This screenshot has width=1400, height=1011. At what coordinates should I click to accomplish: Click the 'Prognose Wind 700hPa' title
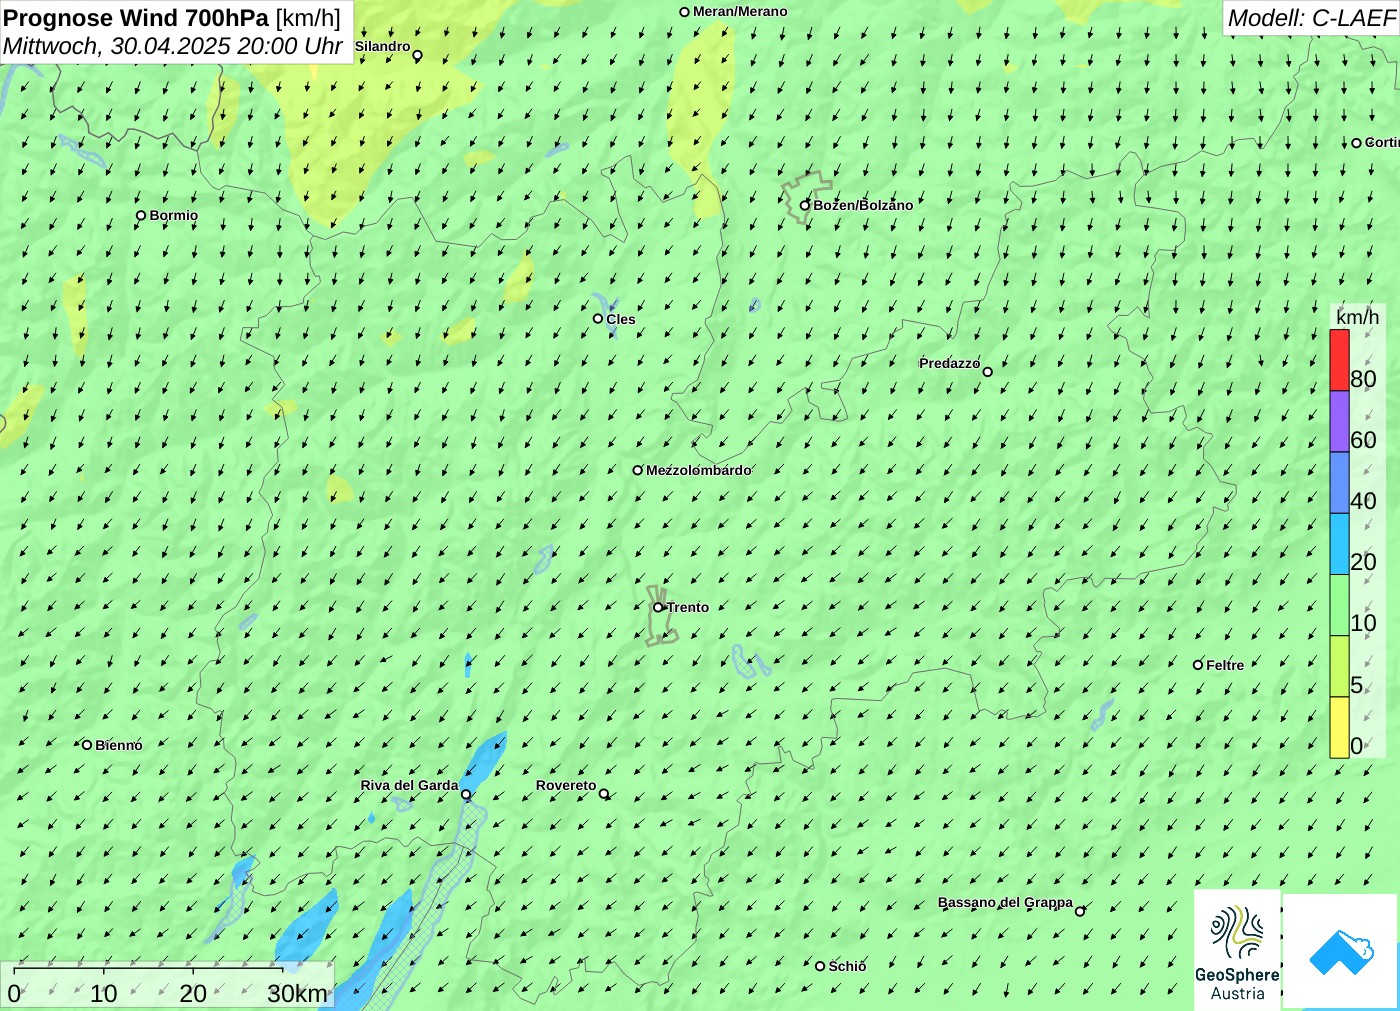136,18
